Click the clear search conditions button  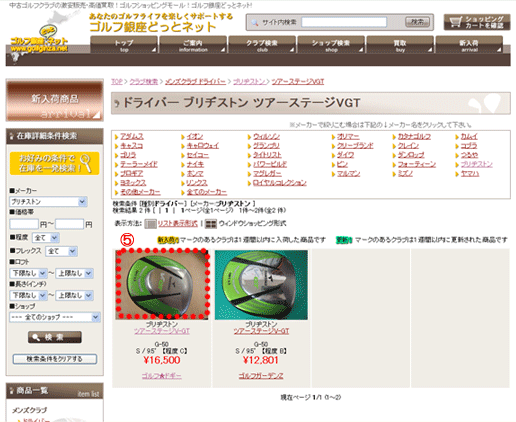click(55, 359)
